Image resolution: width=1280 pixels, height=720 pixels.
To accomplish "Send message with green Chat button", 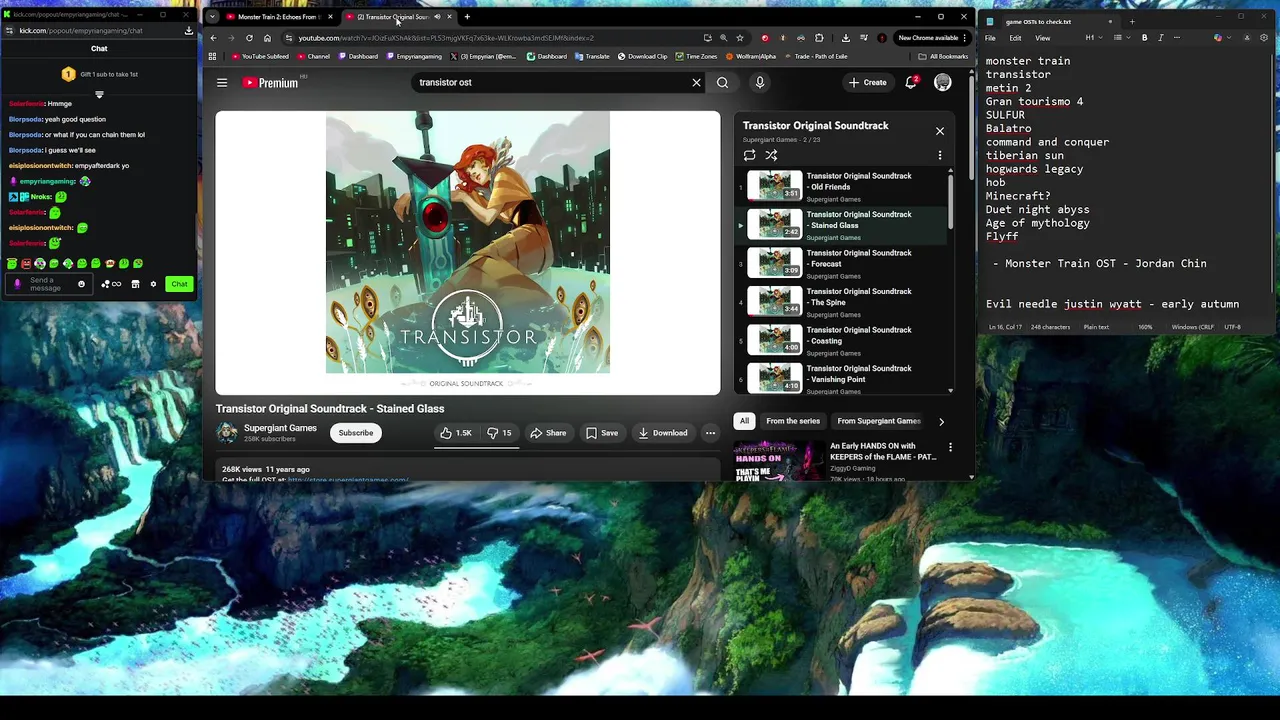I will pyautogui.click(x=179, y=284).
